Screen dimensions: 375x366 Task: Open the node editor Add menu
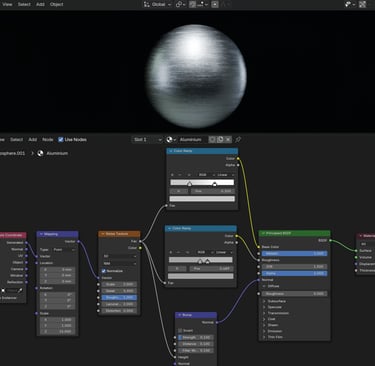(x=33, y=139)
